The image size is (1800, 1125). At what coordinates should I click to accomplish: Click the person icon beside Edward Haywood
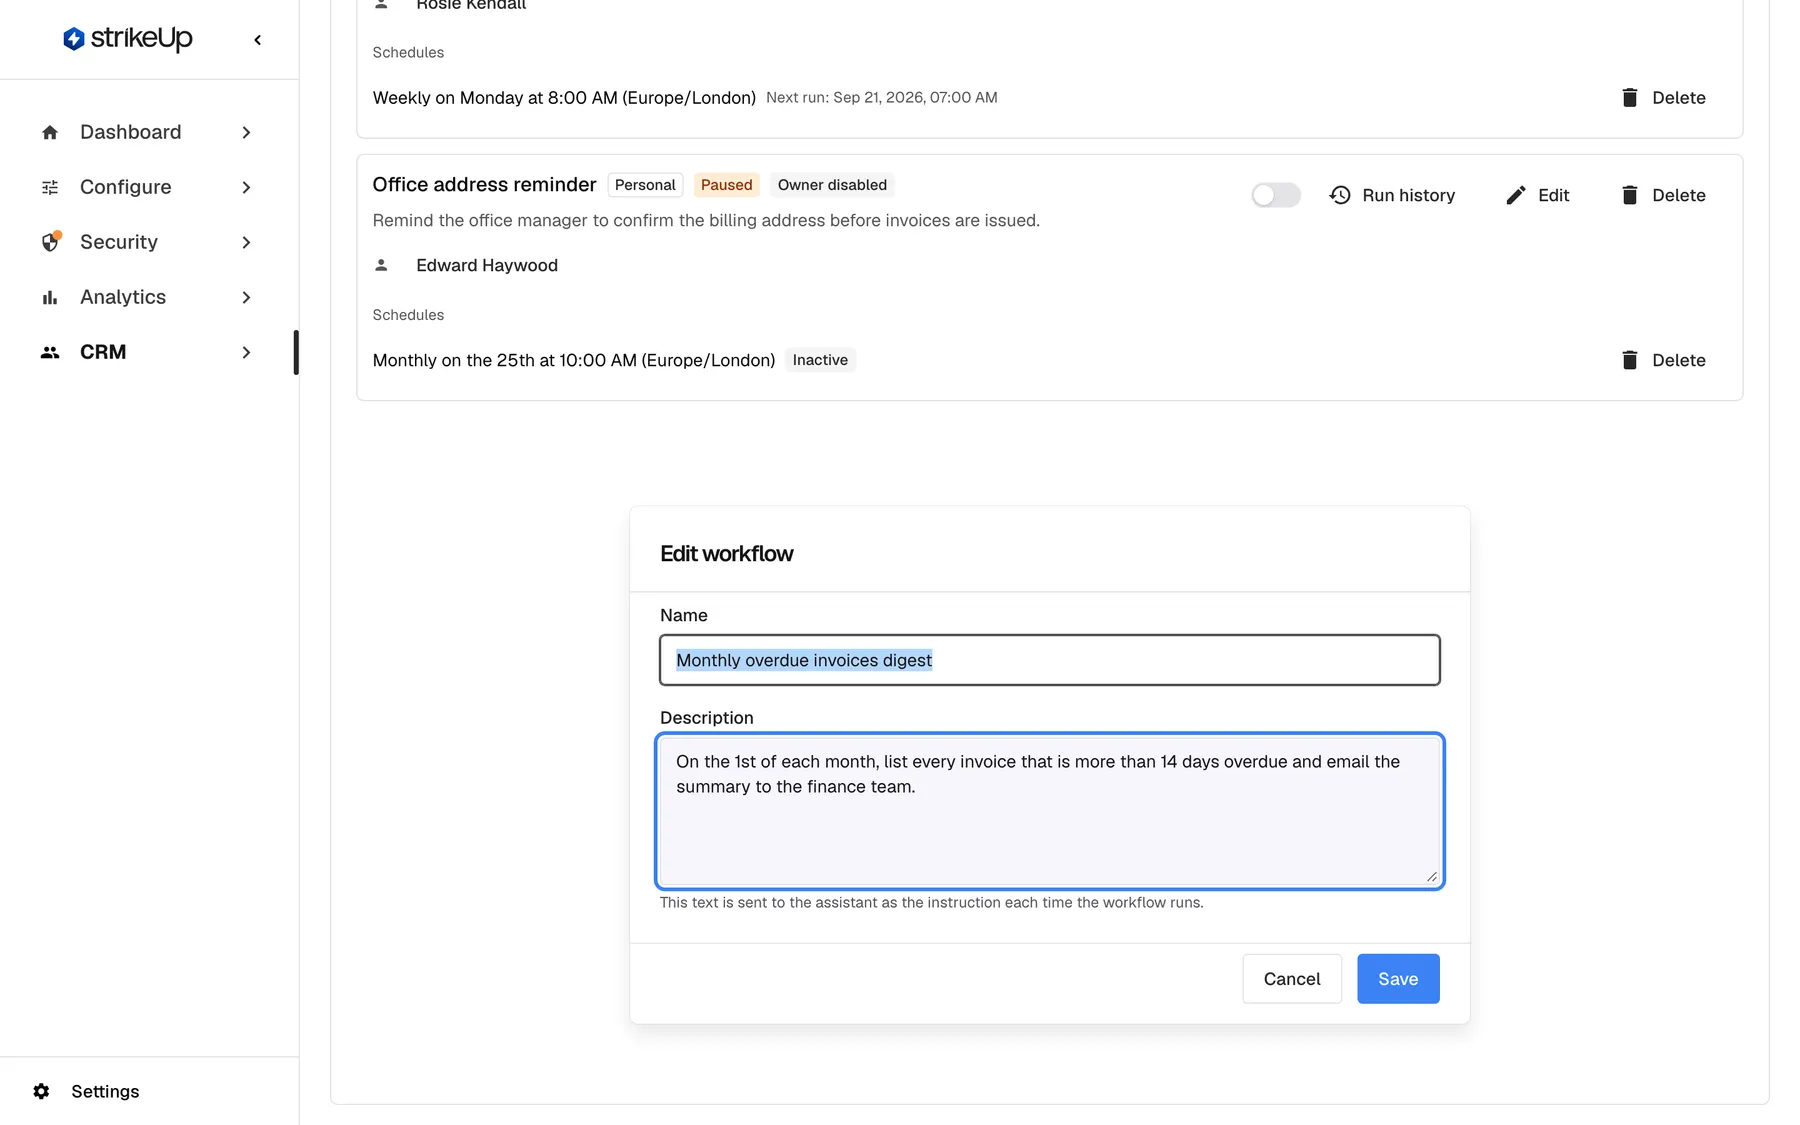click(381, 265)
